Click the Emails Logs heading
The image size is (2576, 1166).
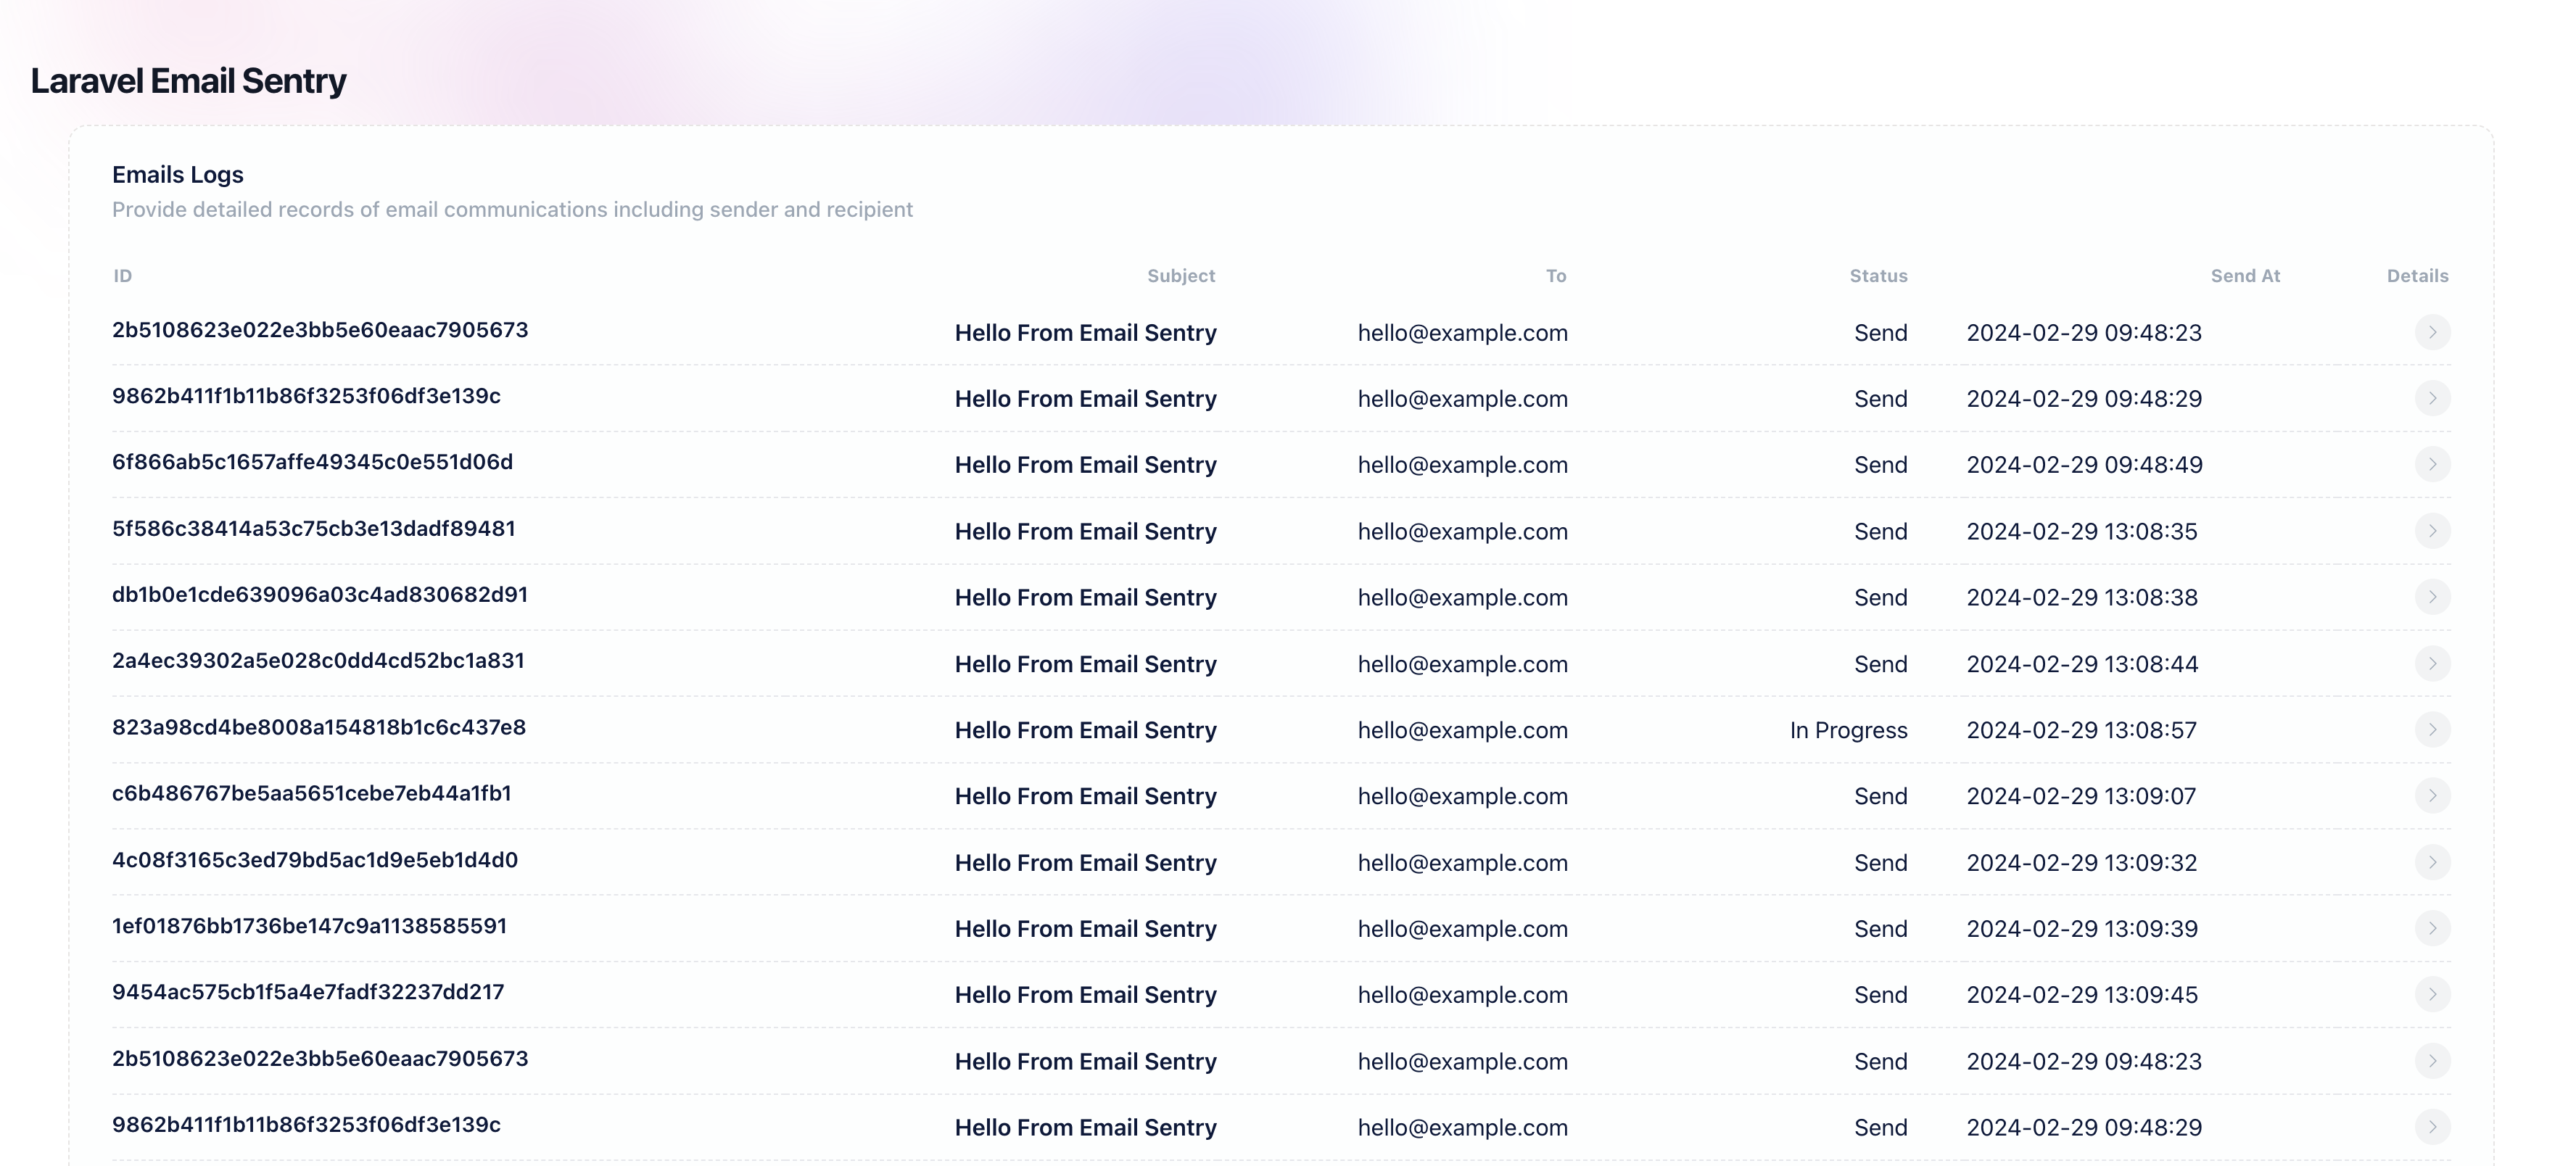coord(178,175)
